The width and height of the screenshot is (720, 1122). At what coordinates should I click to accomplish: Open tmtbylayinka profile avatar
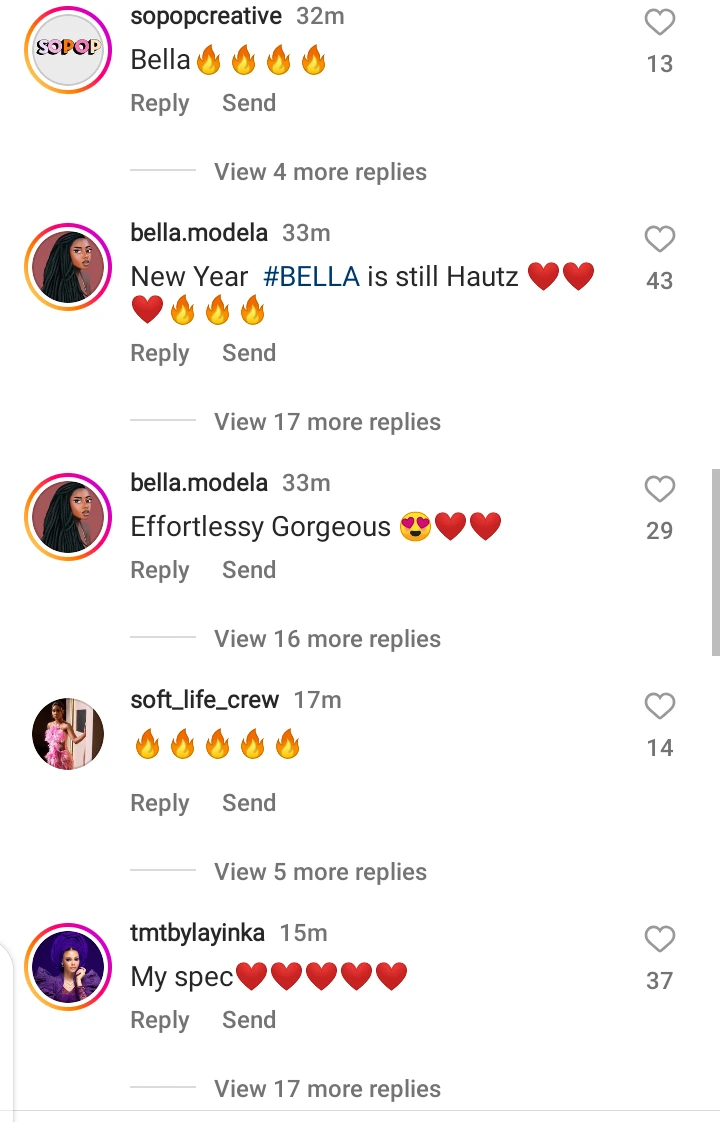68,967
